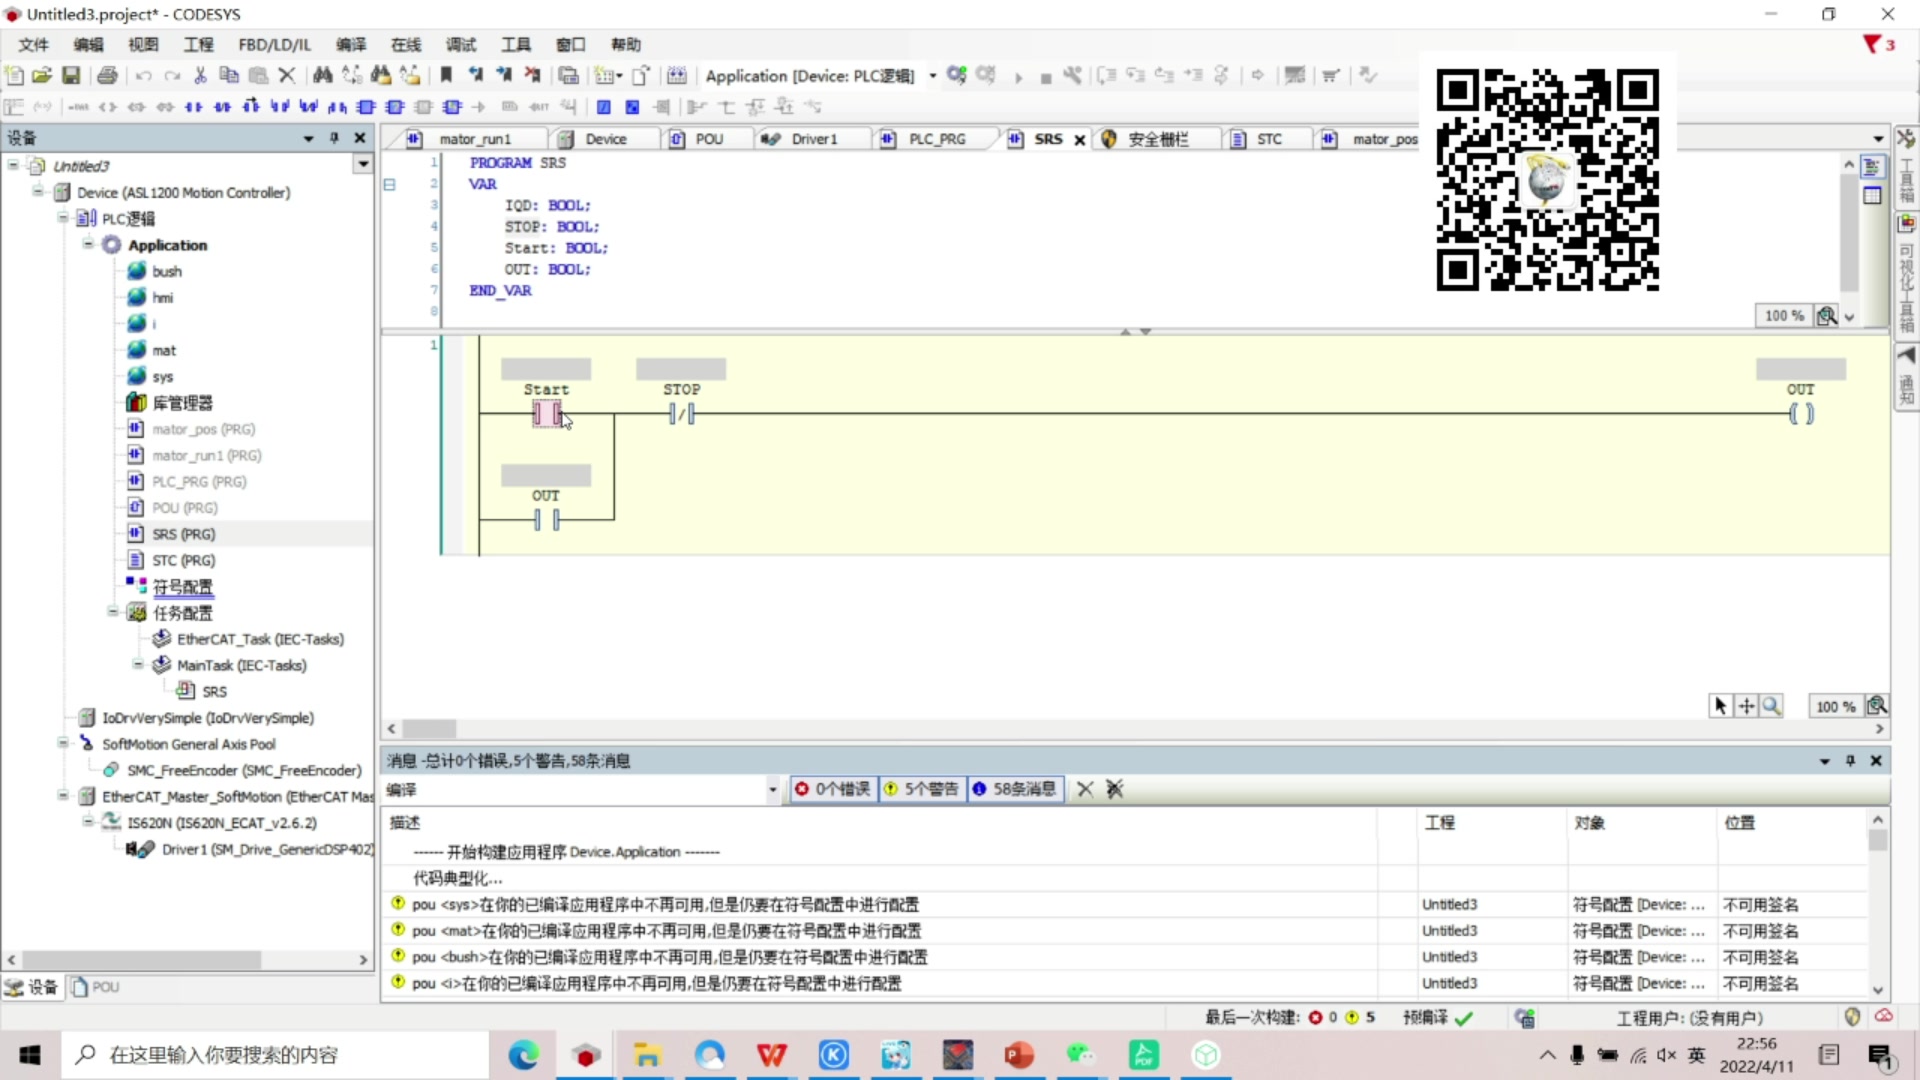Viewport: 1920px width, 1080px height.
Task: Start the application with the Play icon
Action: [x=1018, y=75]
